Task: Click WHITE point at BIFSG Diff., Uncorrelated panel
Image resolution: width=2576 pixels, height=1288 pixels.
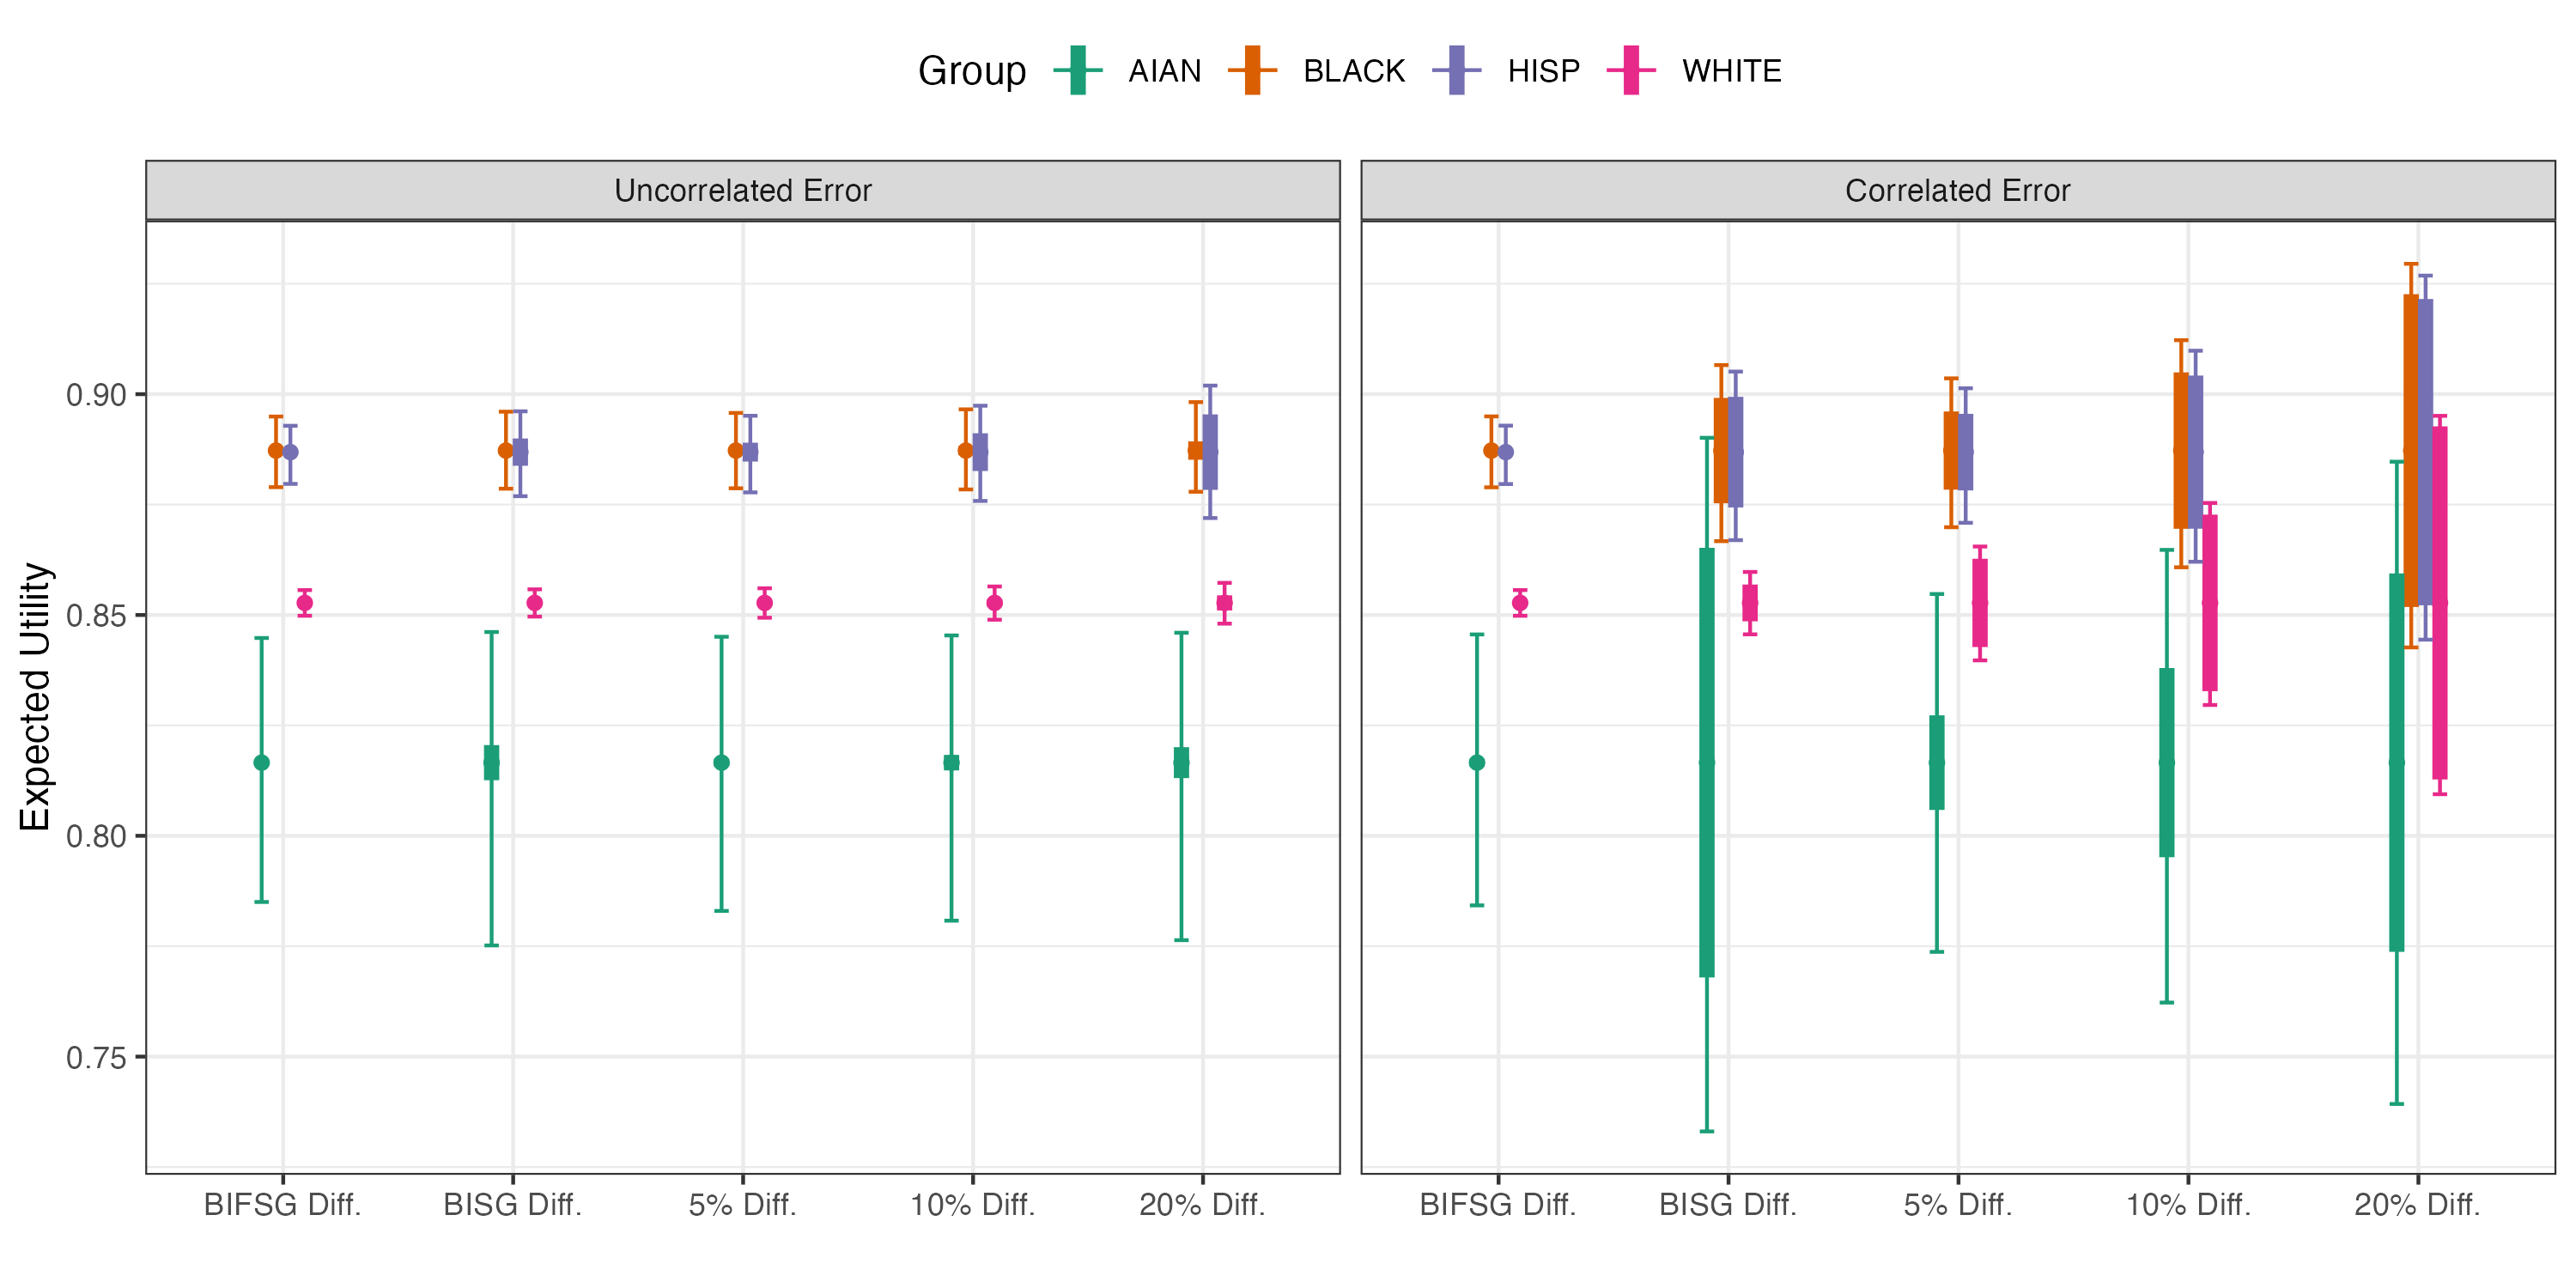Action: [x=305, y=603]
